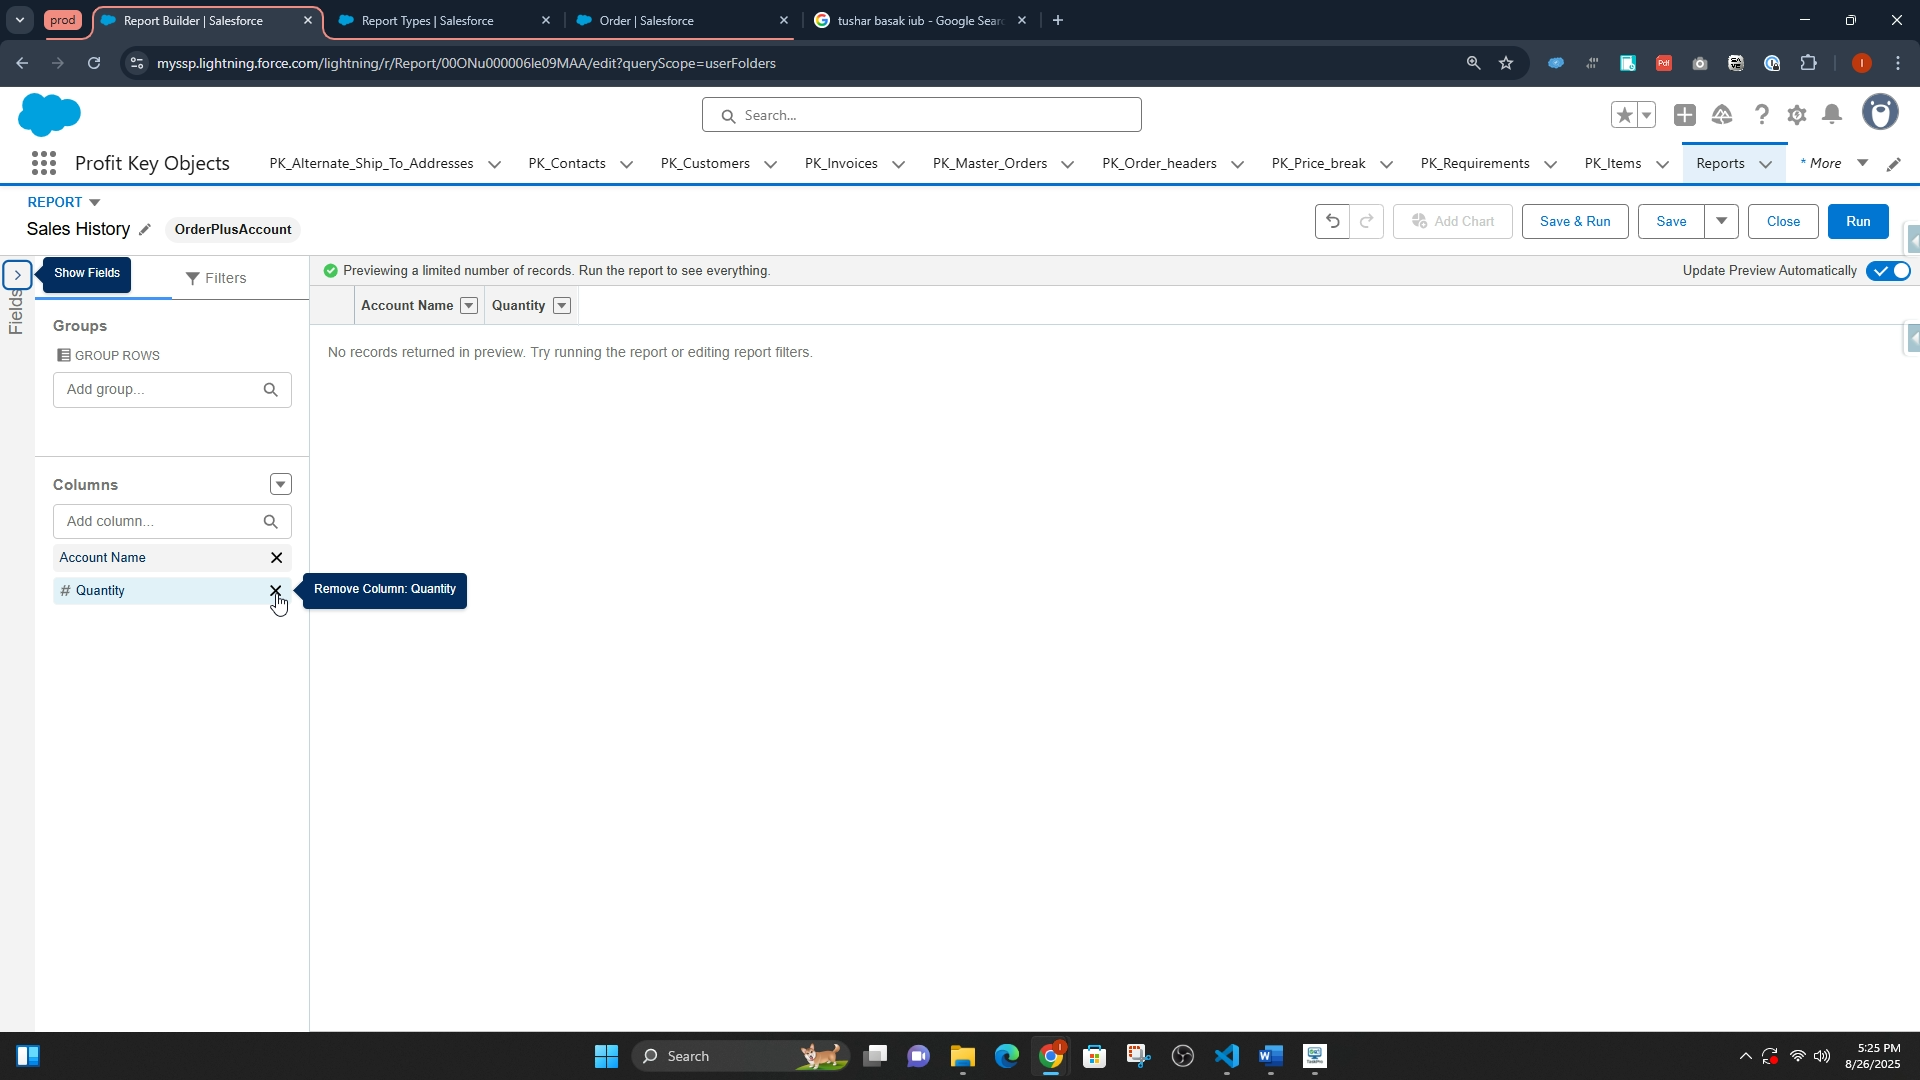Open the Columns options dropdown
This screenshot has height=1080, width=1920.
[281, 485]
